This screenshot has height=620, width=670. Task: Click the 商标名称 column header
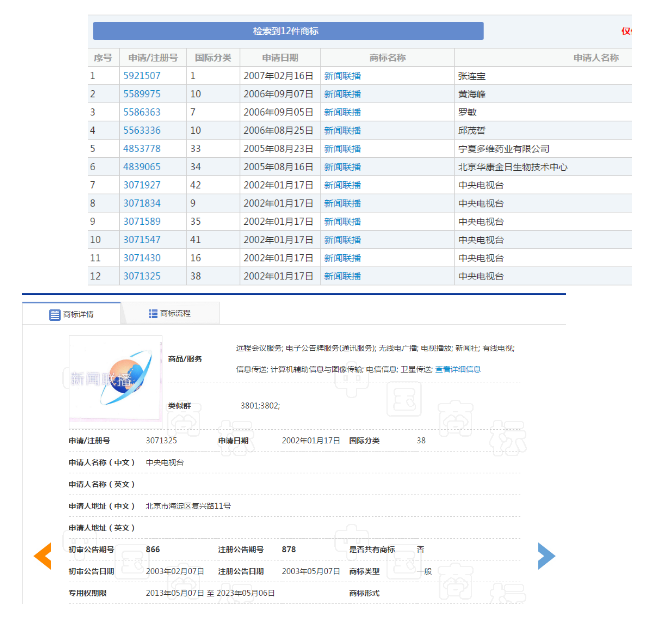point(387,58)
